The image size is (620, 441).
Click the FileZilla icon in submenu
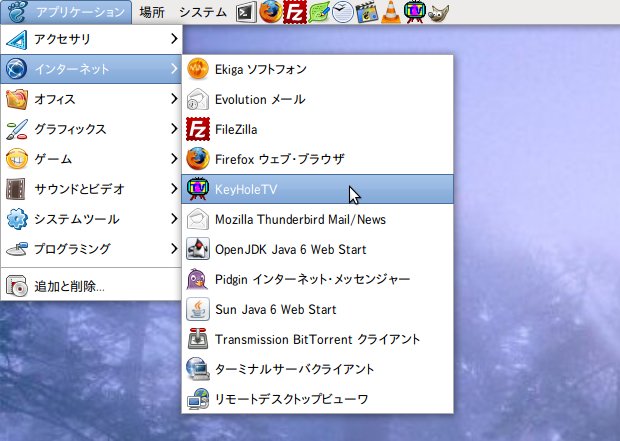(x=198, y=129)
